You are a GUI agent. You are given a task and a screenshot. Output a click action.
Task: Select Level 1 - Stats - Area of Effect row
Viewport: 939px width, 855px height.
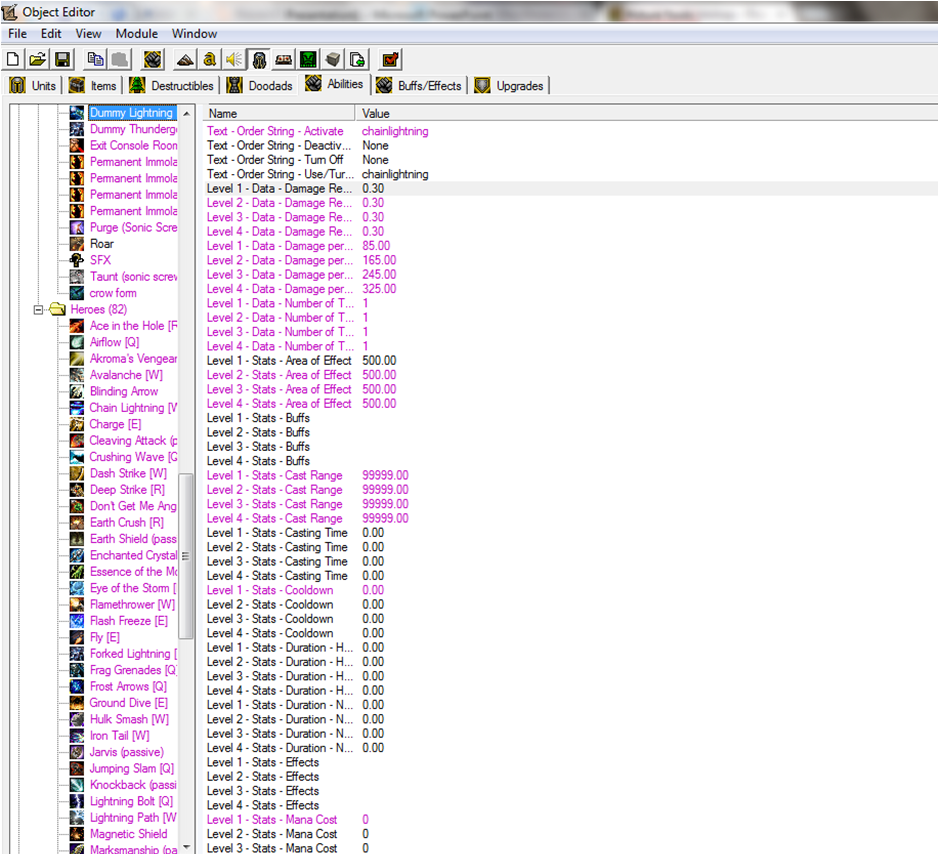coord(571,360)
